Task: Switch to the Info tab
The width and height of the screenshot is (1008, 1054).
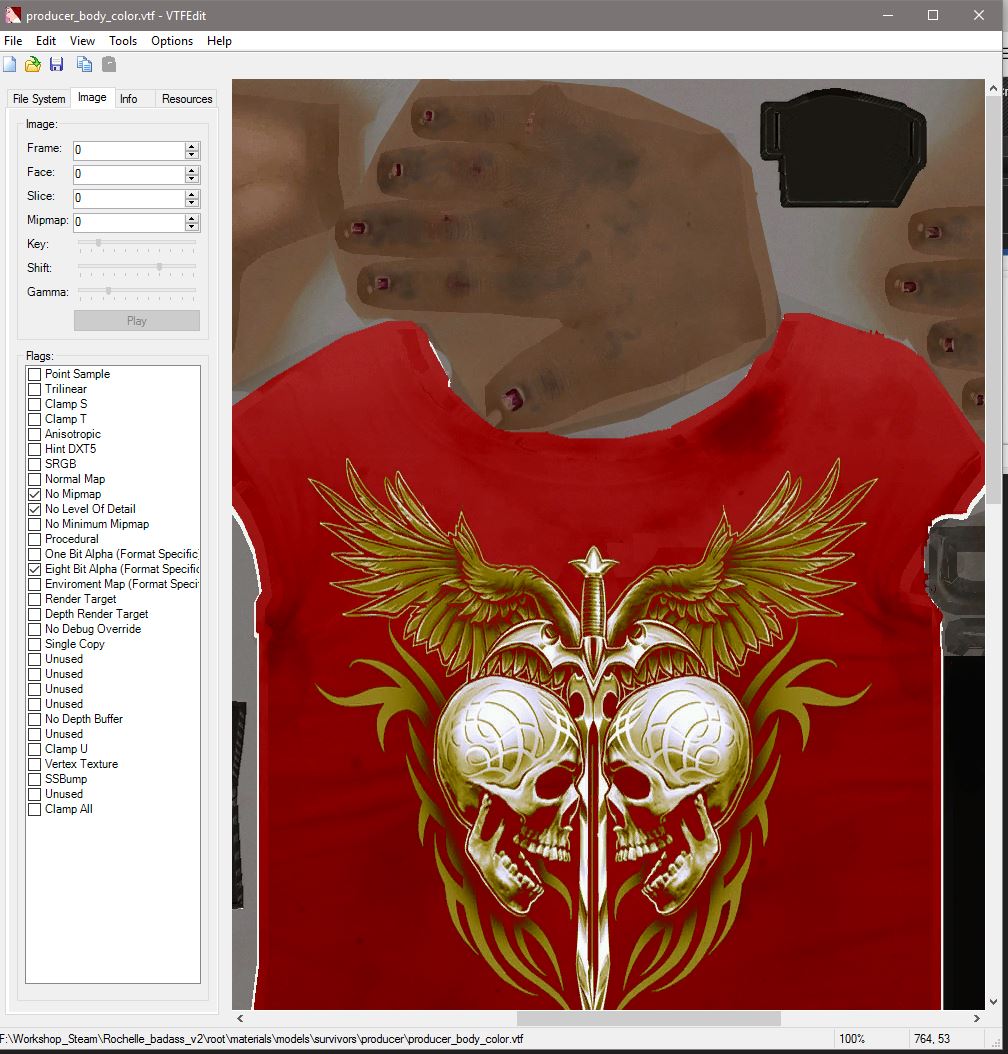Action: [x=128, y=99]
